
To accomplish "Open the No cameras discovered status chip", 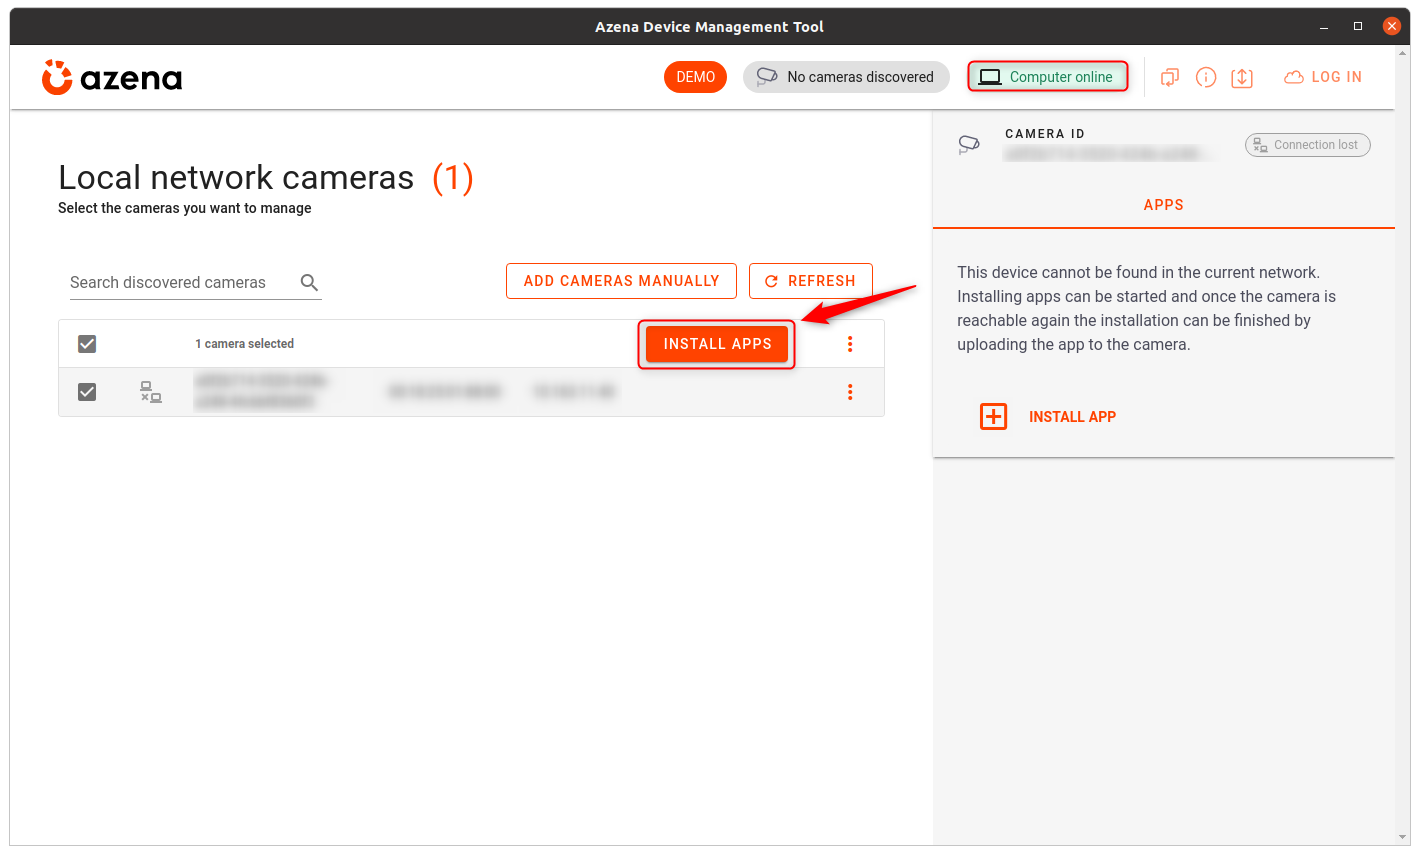I will pyautogui.click(x=846, y=77).
